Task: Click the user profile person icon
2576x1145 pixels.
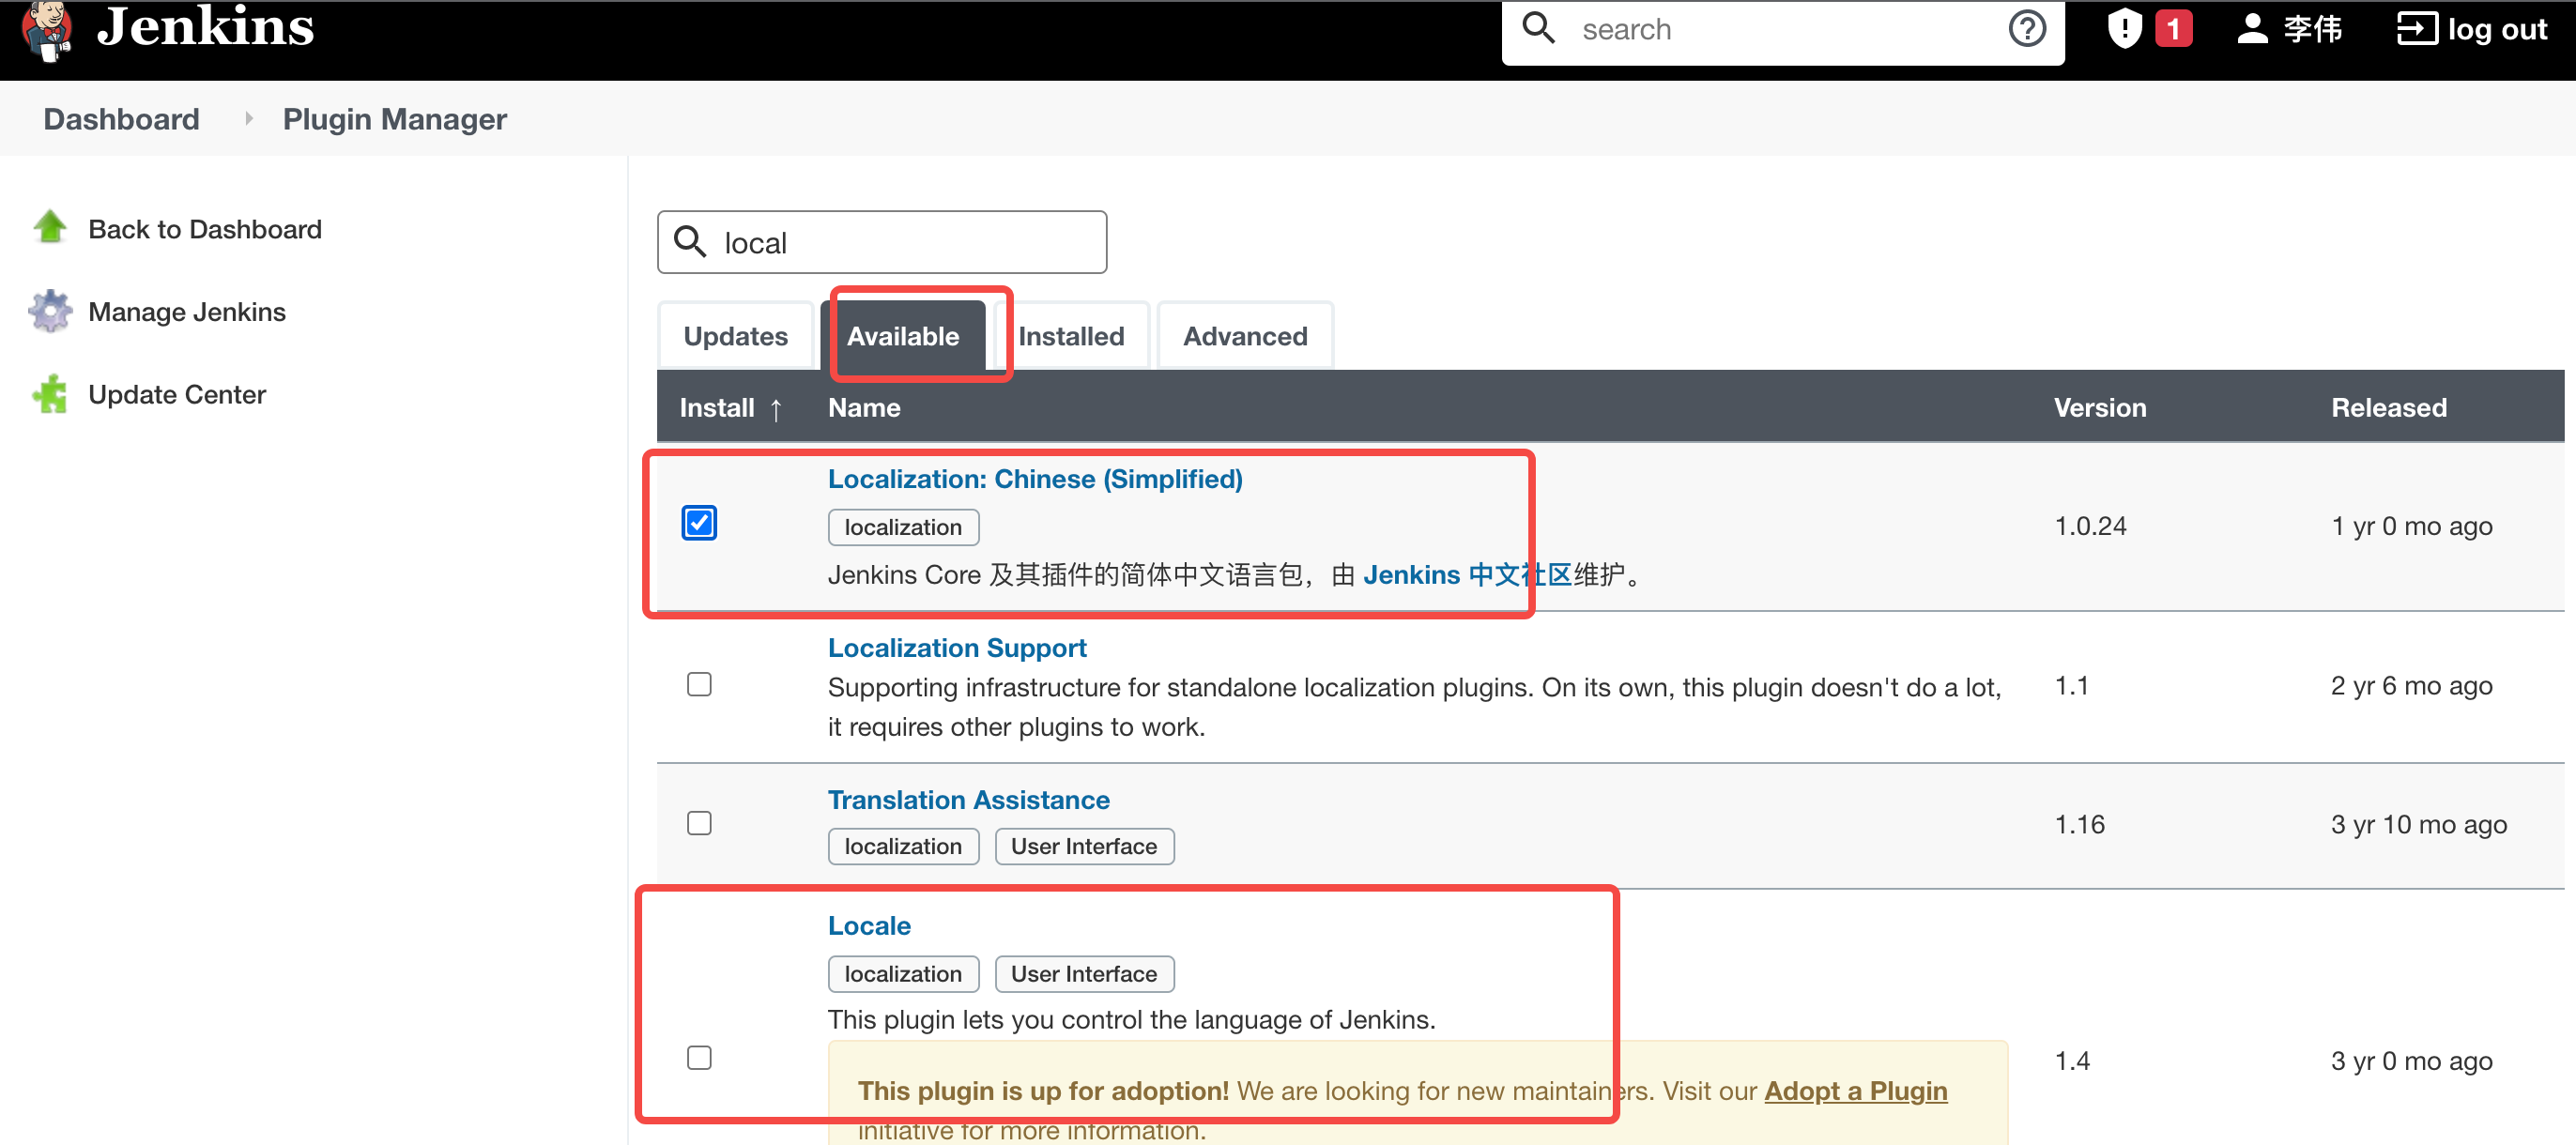Action: [2251, 28]
